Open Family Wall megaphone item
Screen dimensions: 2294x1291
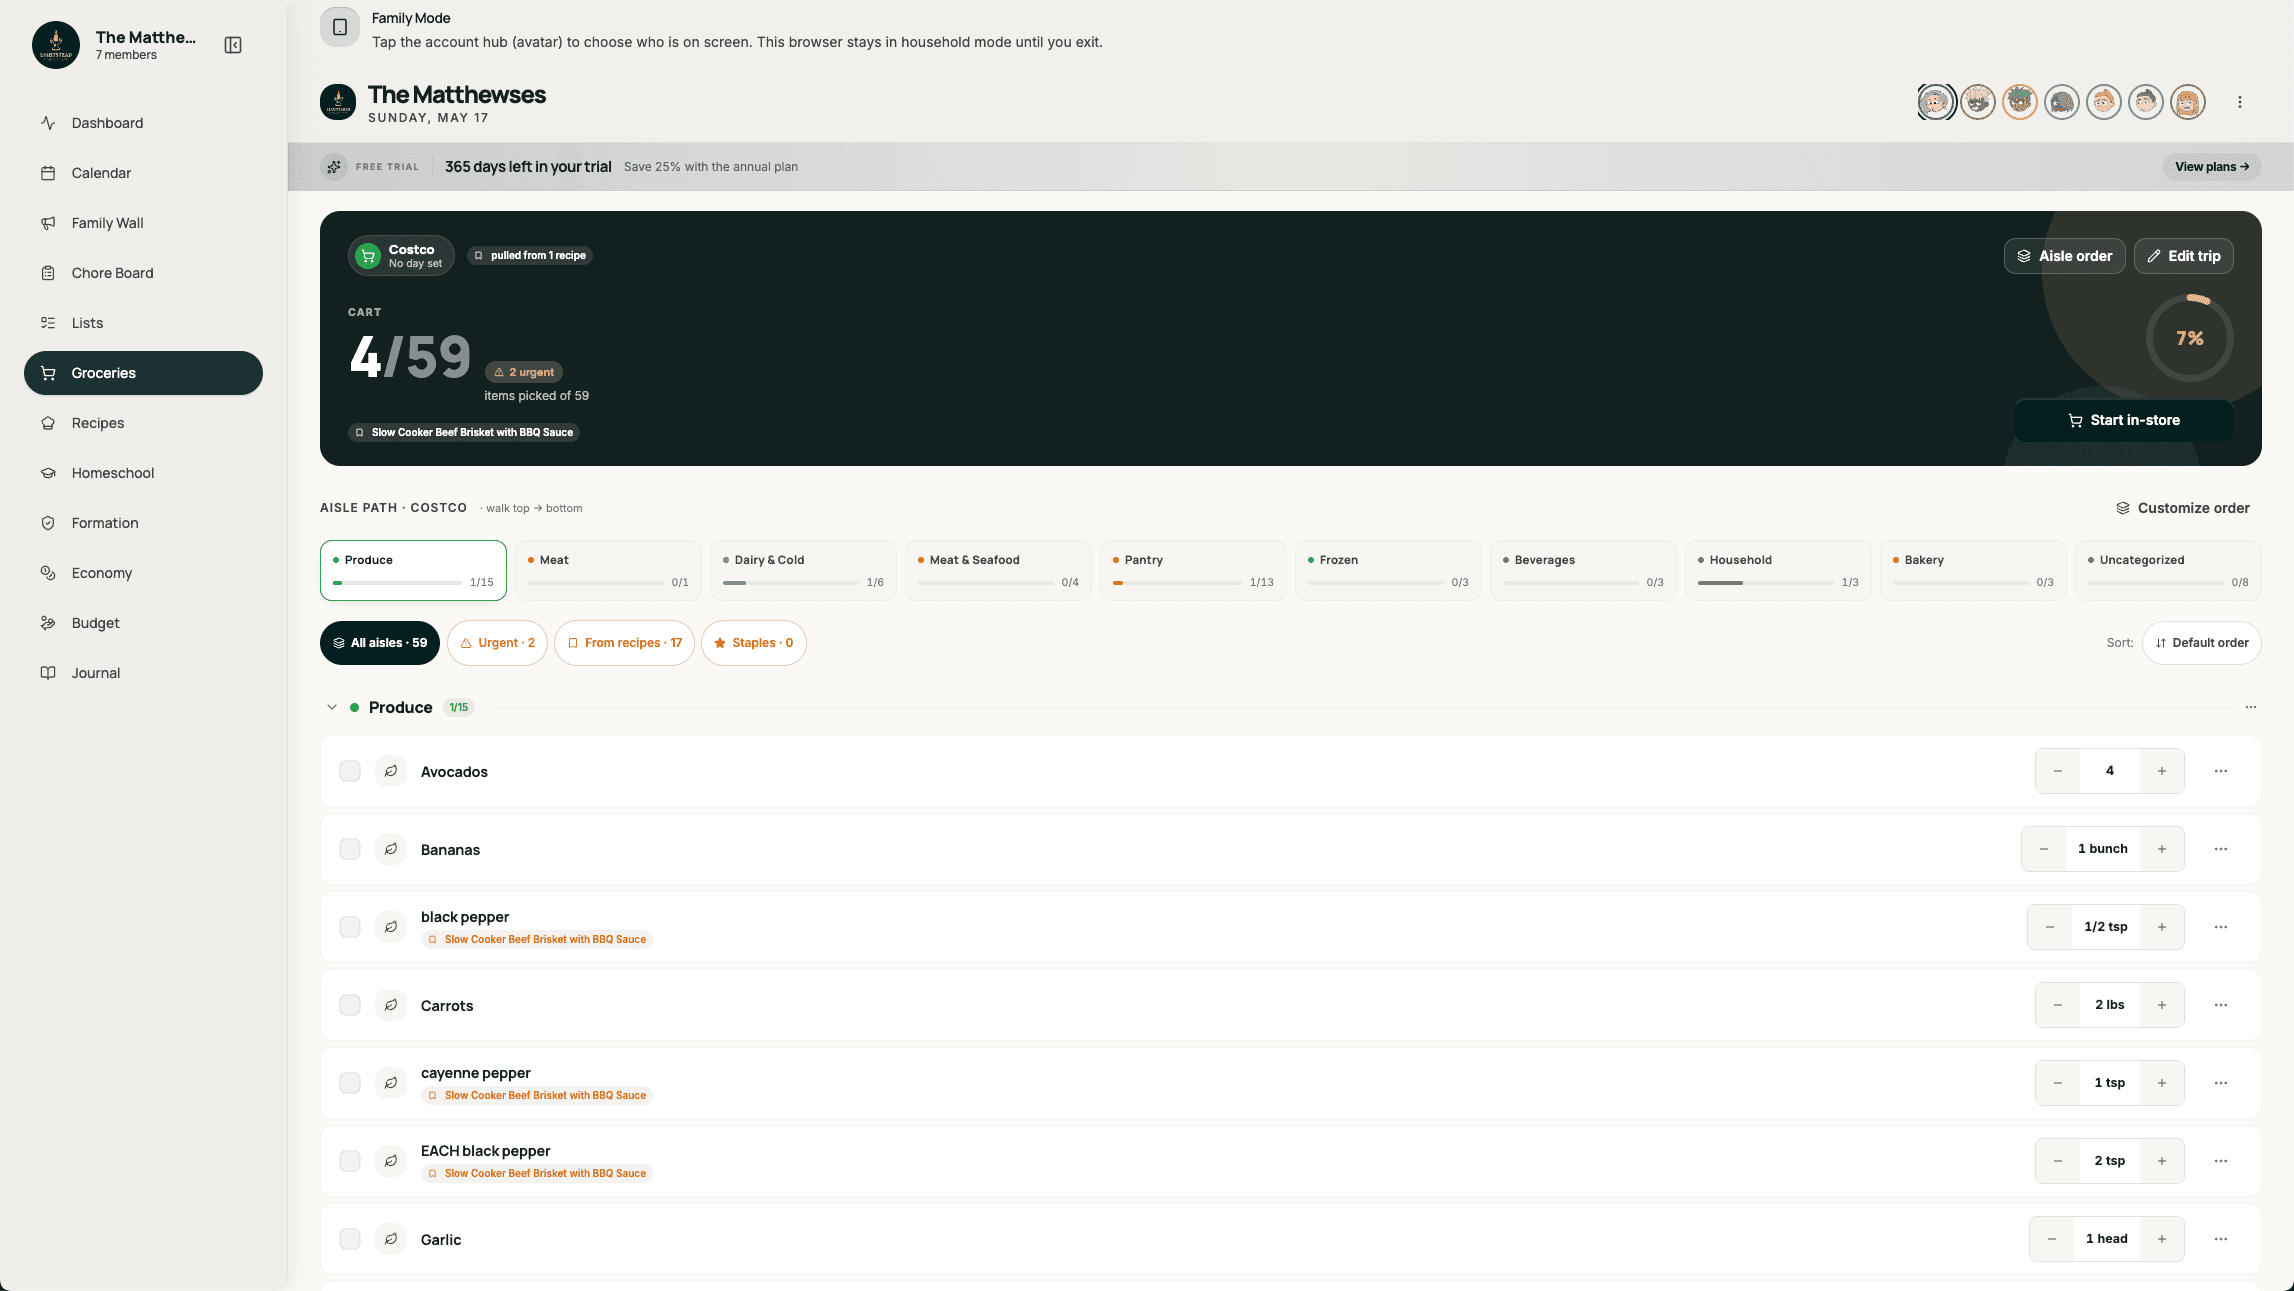pos(143,223)
